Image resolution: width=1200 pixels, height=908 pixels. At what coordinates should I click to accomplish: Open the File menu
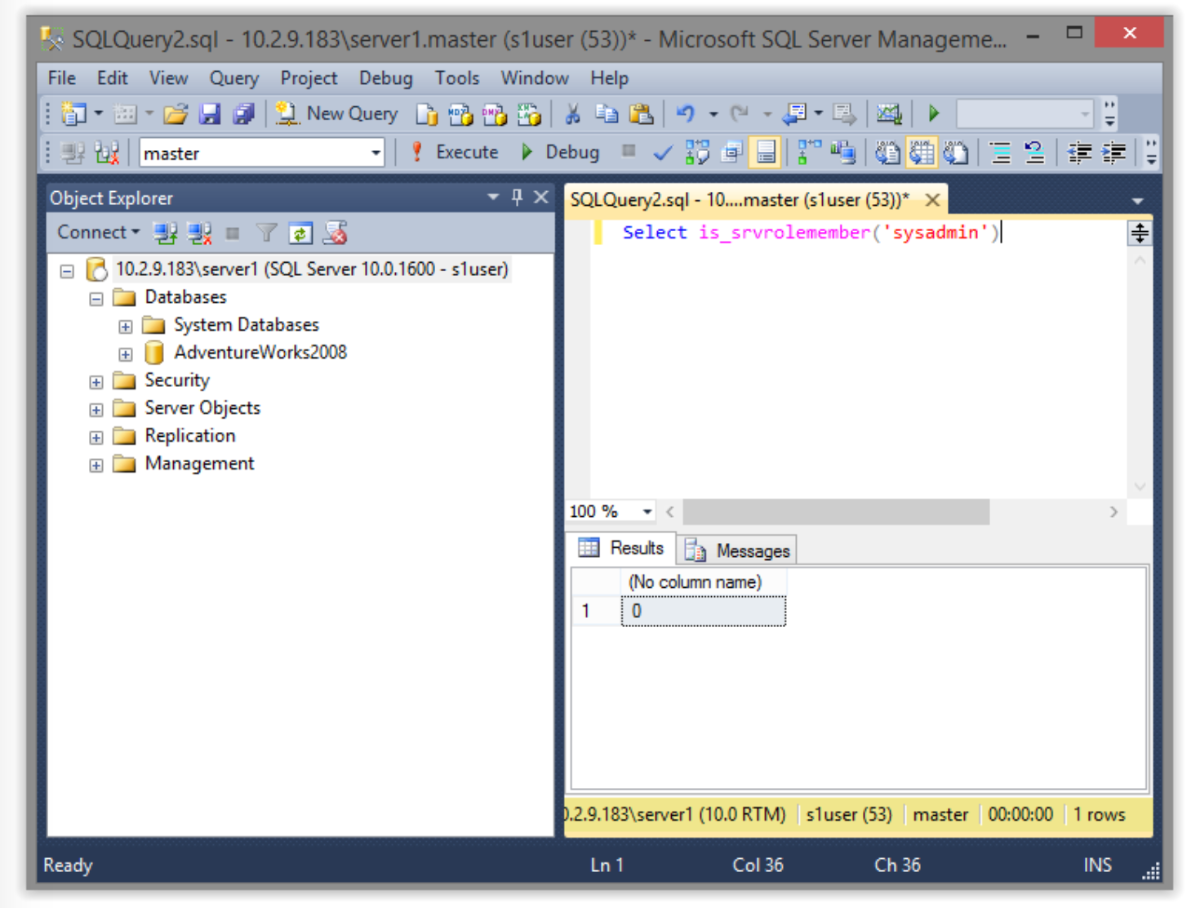coord(62,78)
